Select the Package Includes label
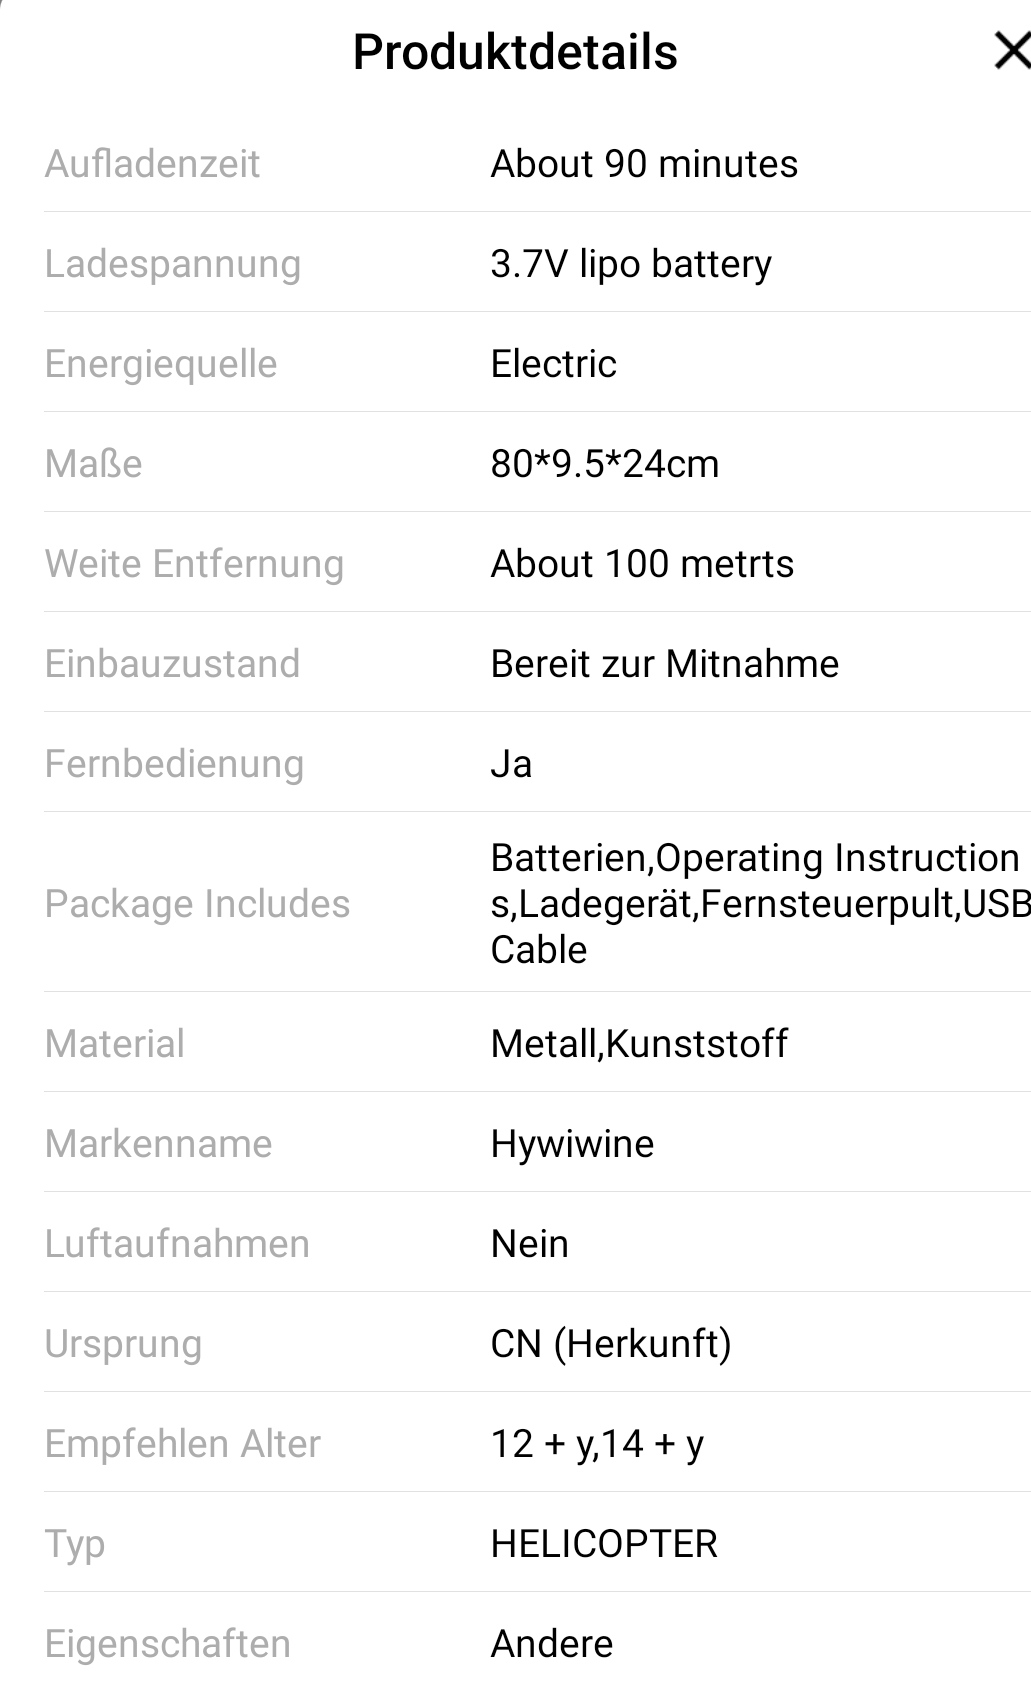Image resolution: width=1031 pixels, height=1689 pixels. pos(197,904)
